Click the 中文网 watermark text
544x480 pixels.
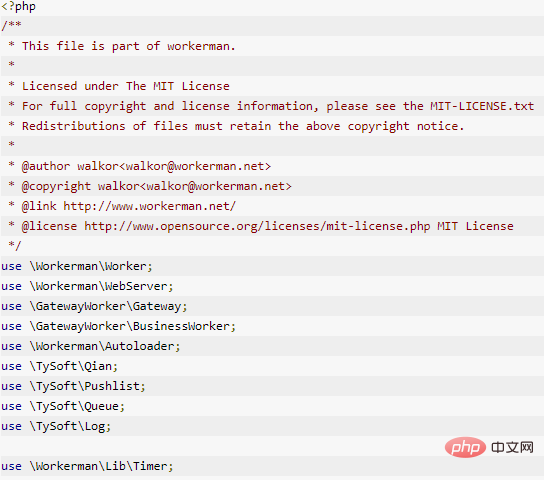(512, 447)
